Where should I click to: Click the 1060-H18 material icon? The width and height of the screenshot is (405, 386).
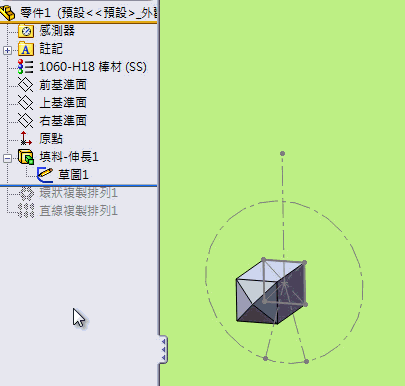[x=26, y=67]
